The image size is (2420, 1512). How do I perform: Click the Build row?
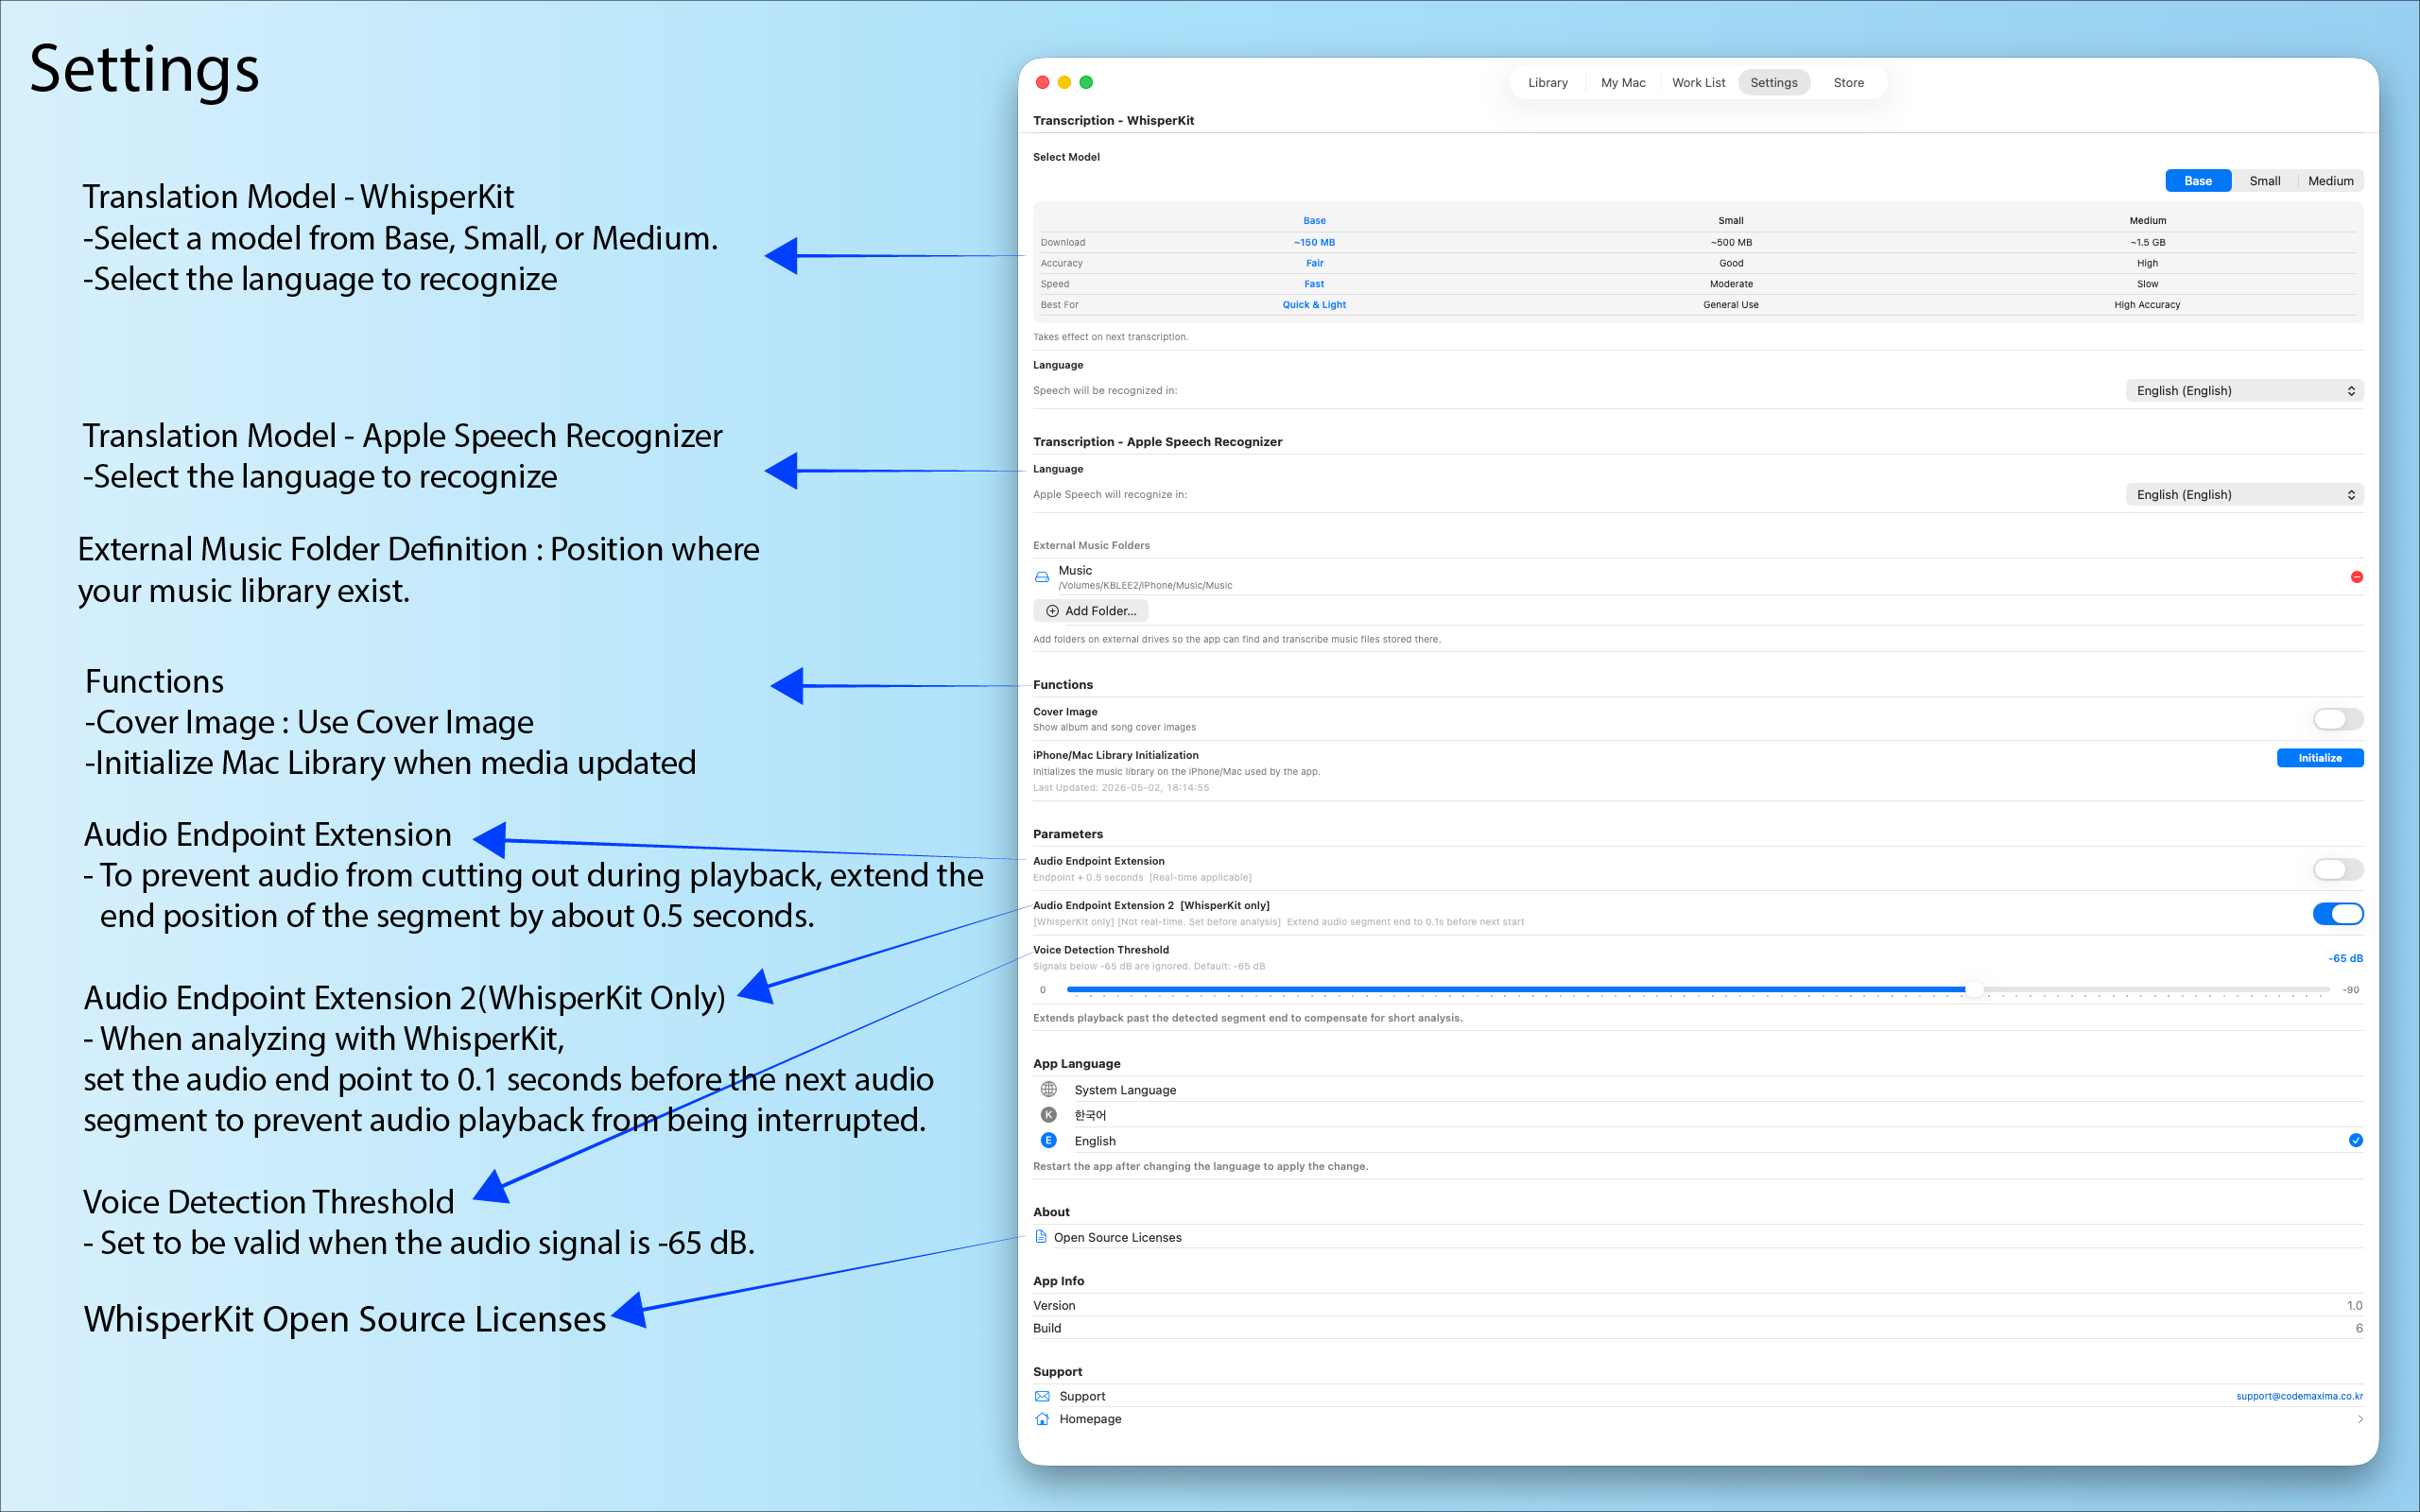(x=1698, y=1329)
